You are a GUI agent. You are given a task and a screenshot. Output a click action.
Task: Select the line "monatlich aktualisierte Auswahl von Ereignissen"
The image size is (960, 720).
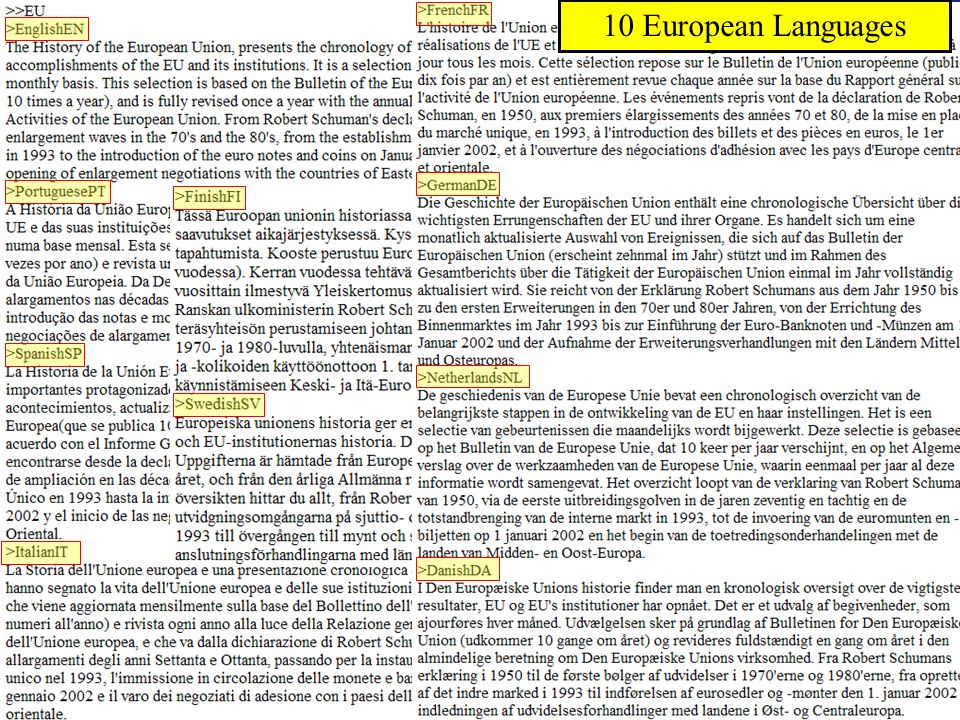[x=660, y=238]
